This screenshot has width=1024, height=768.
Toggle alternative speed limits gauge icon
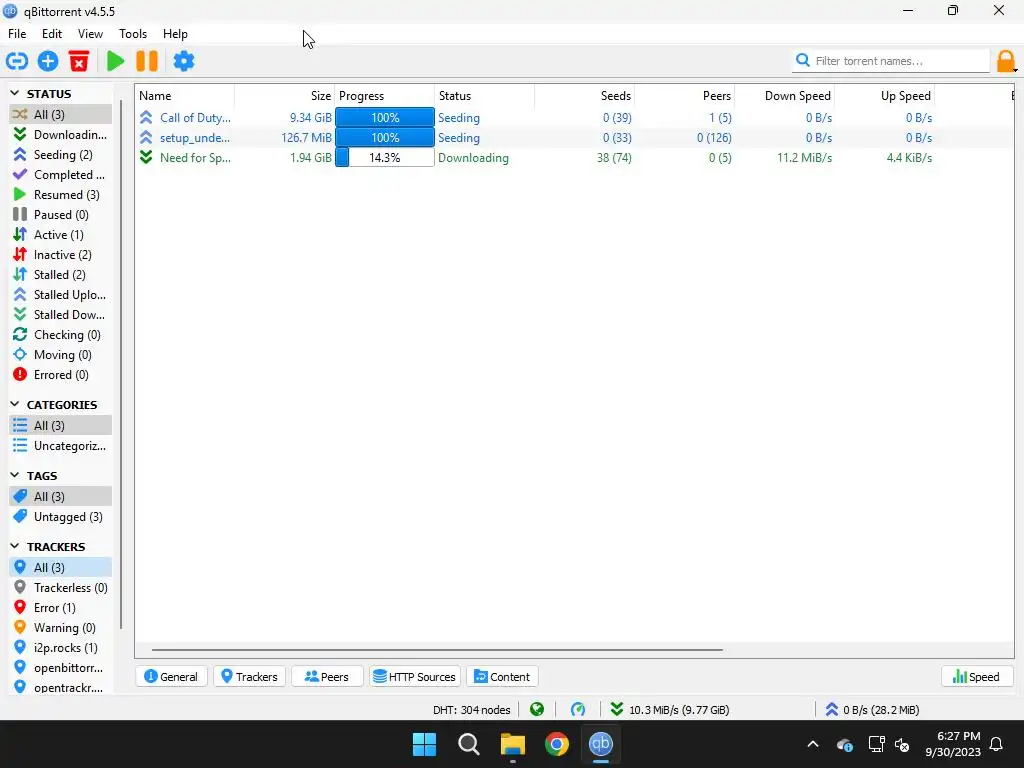click(x=578, y=709)
